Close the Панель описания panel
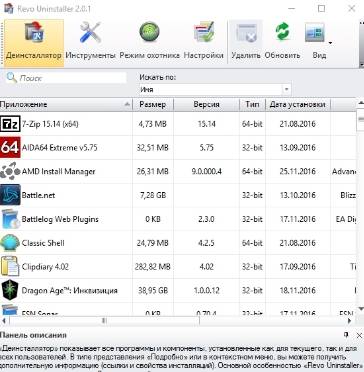The width and height of the screenshot is (364, 372). pyautogui.click(x=359, y=335)
